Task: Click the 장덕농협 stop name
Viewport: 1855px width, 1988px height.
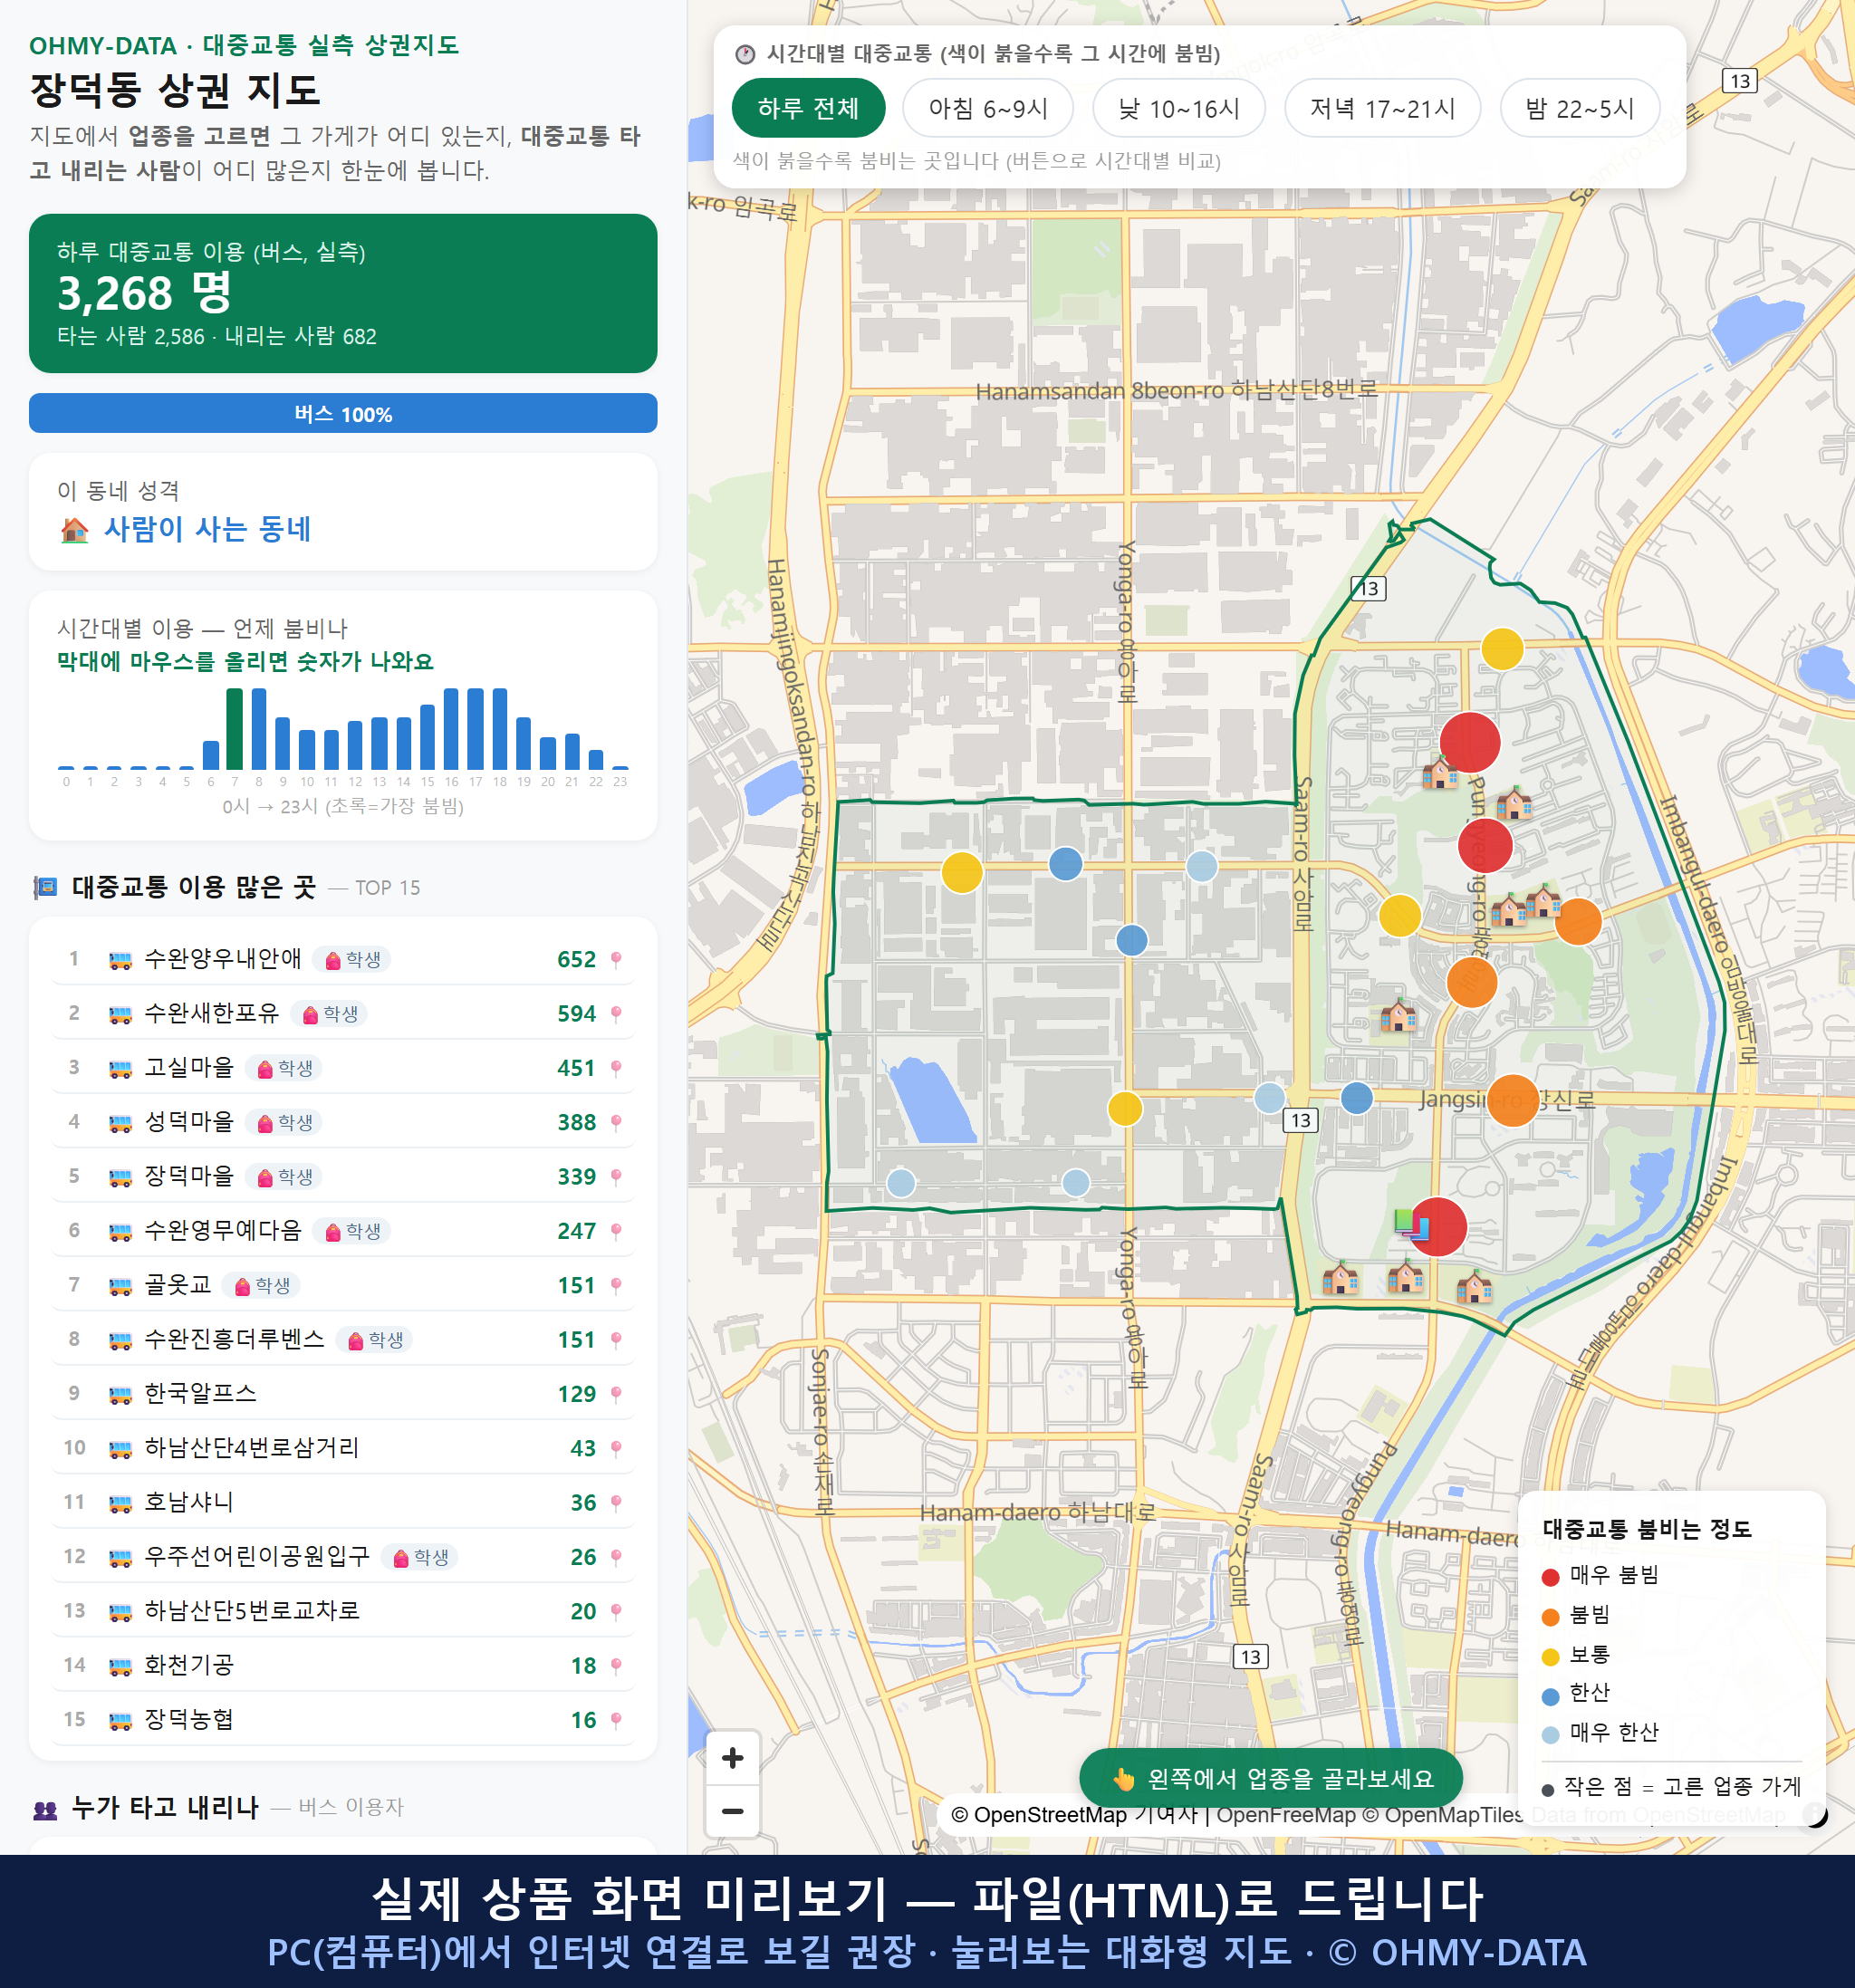Action: (189, 1720)
